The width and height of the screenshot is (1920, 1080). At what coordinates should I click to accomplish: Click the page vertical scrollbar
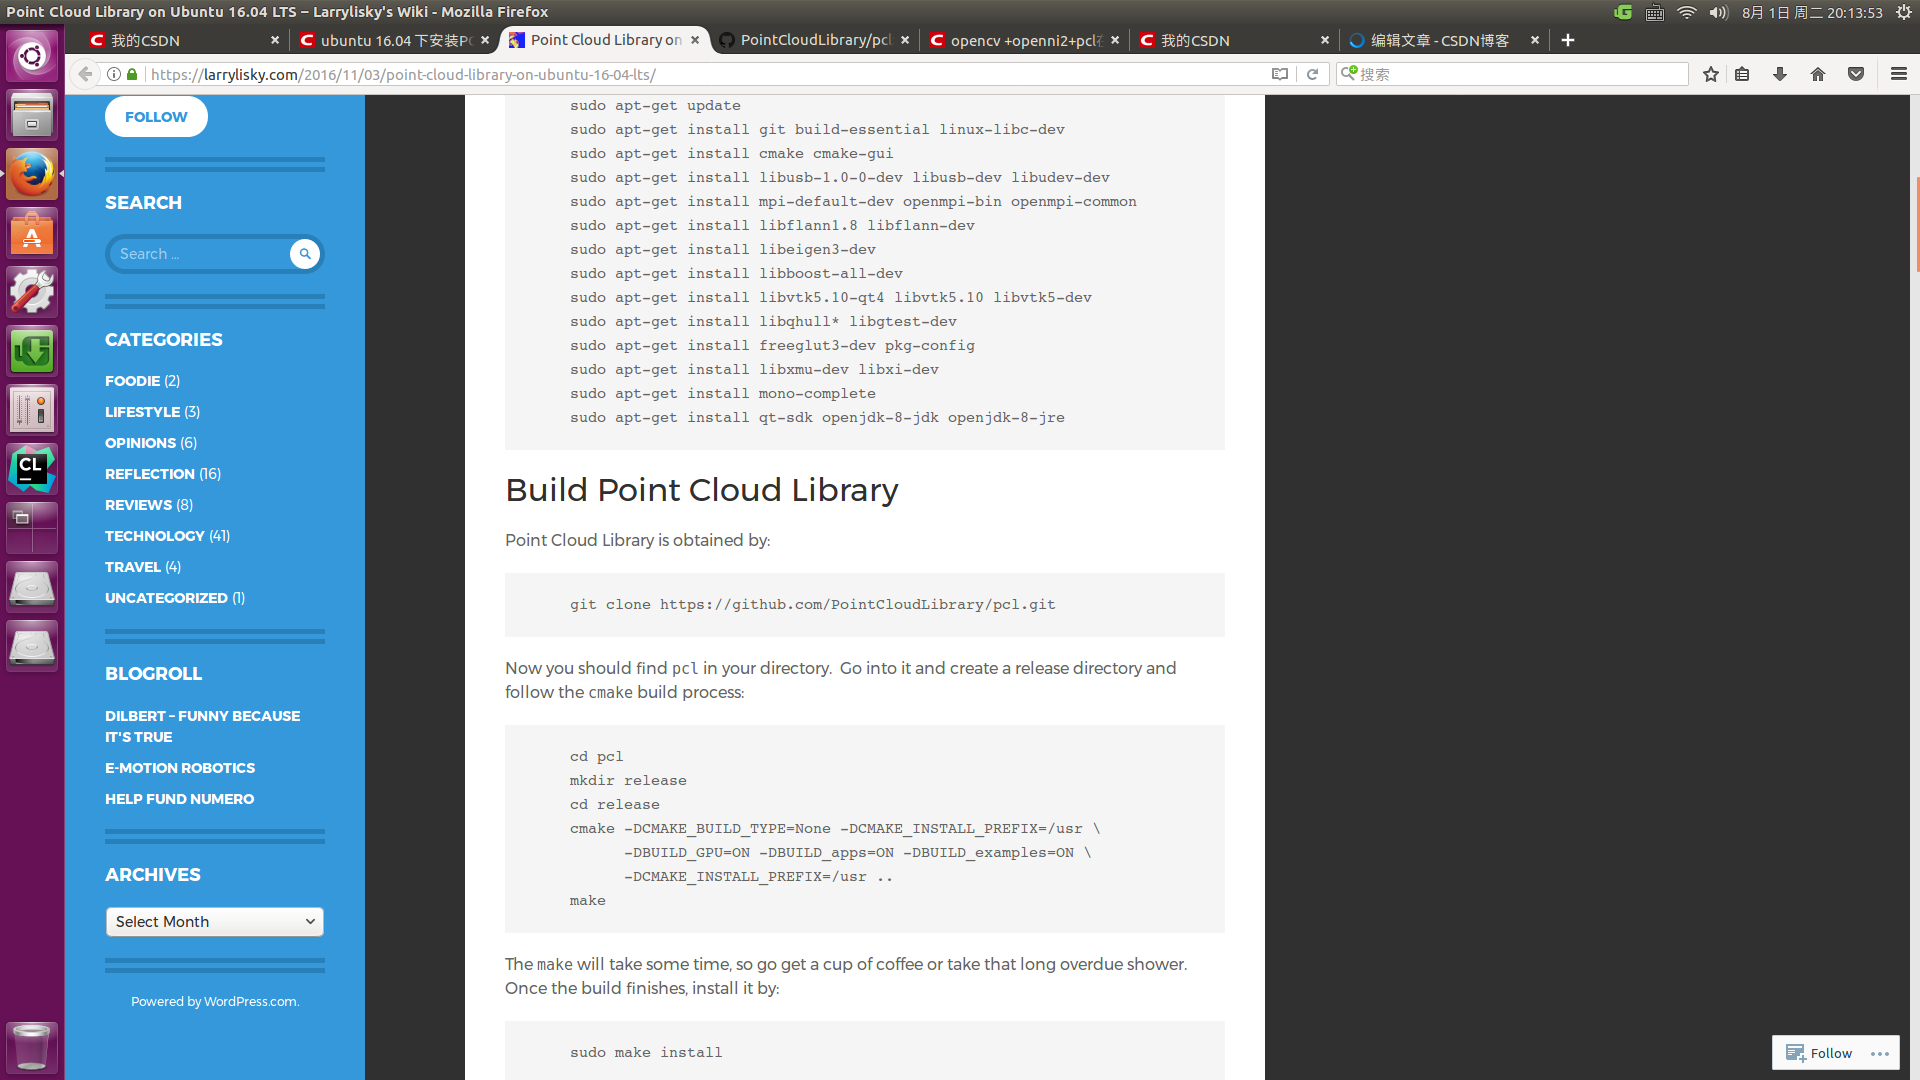tap(1915, 225)
